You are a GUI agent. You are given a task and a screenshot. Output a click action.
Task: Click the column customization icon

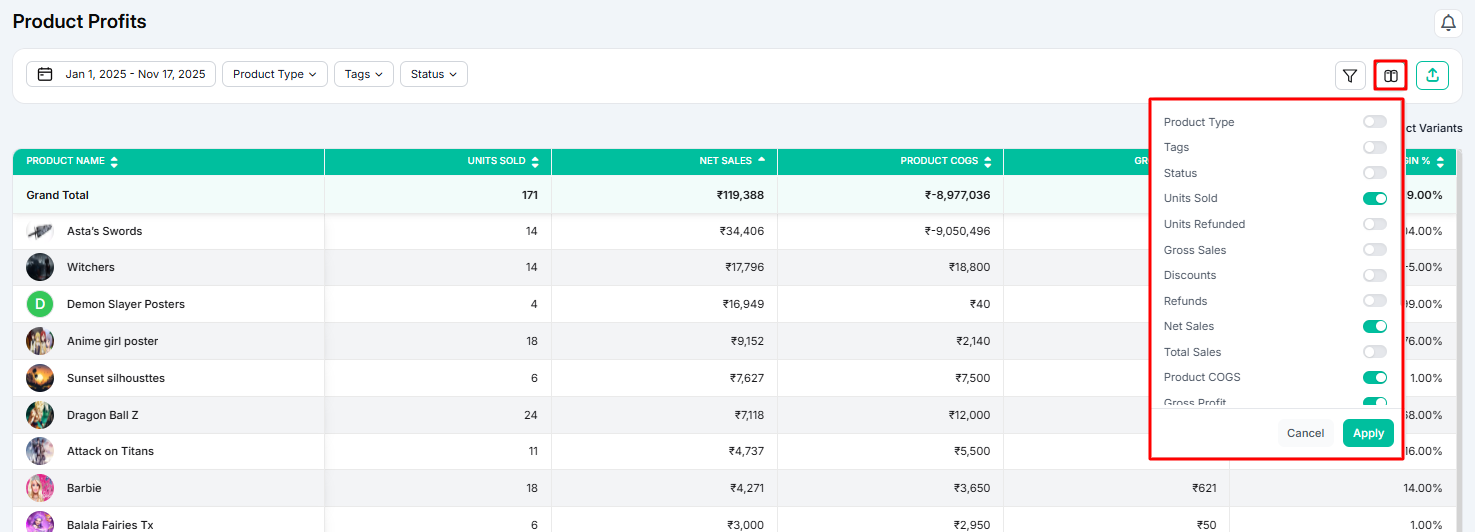(x=1390, y=75)
